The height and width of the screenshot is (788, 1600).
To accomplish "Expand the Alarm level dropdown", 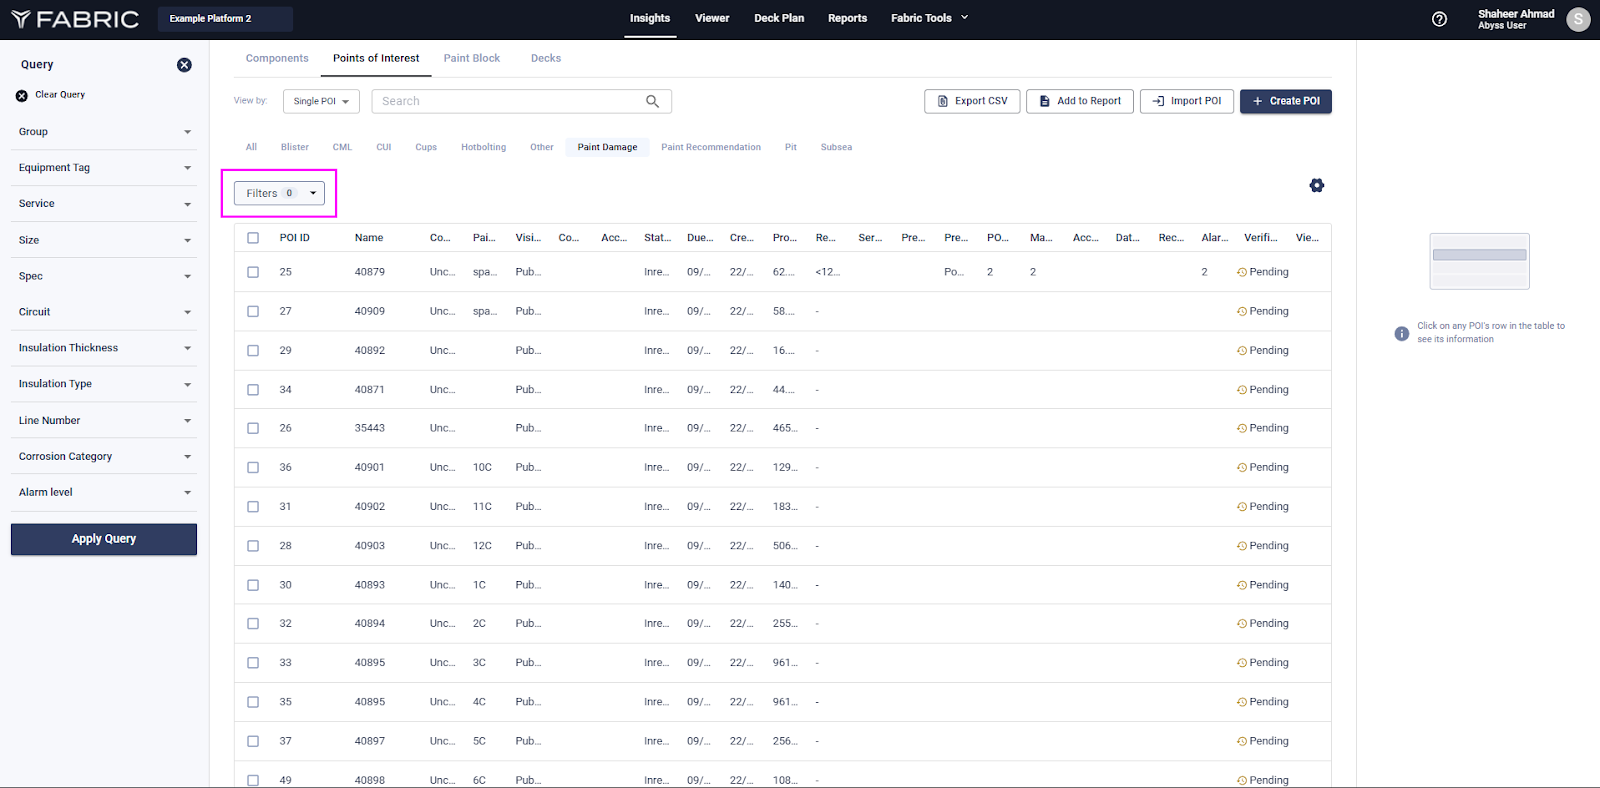I will 104,493.
